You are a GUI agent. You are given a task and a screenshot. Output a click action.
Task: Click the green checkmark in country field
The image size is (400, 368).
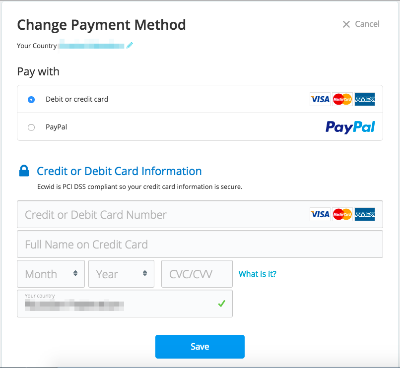click(x=222, y=303)
